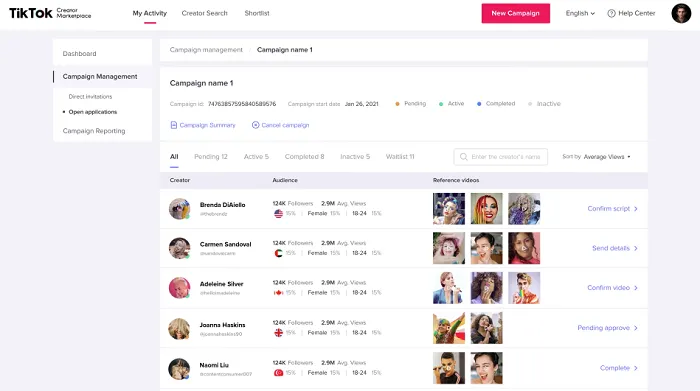
Task: Click the TikTok Creator Marketplace logo
Action: [50, 13]
